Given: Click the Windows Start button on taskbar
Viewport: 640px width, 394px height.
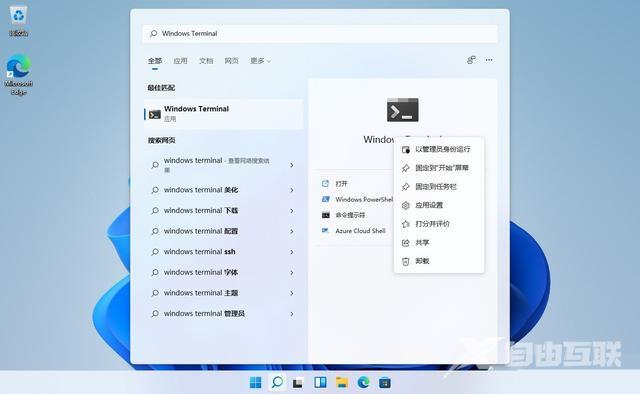Looking at the screenshot, I should pos(256,383).
